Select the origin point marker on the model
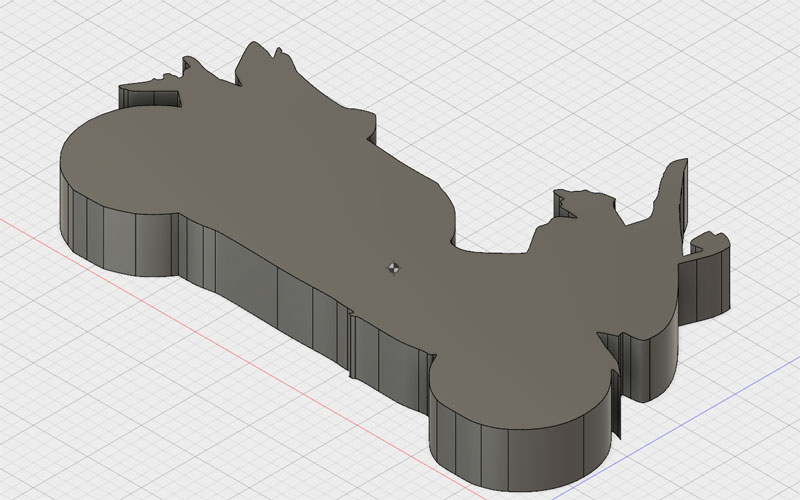800x500 pixels. (x=393, y=267)
